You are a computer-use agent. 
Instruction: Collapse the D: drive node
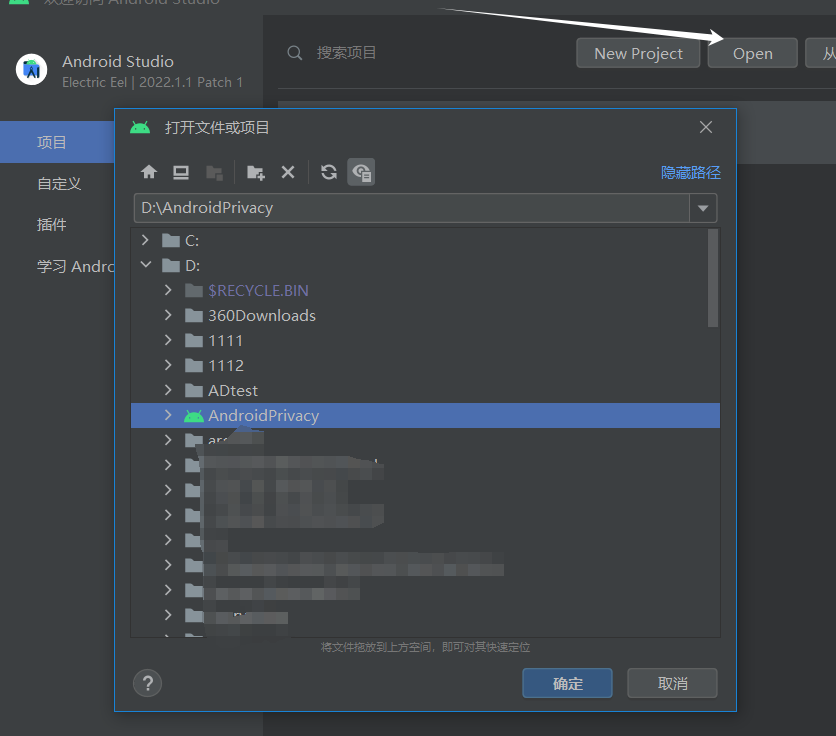click(146, 265)
